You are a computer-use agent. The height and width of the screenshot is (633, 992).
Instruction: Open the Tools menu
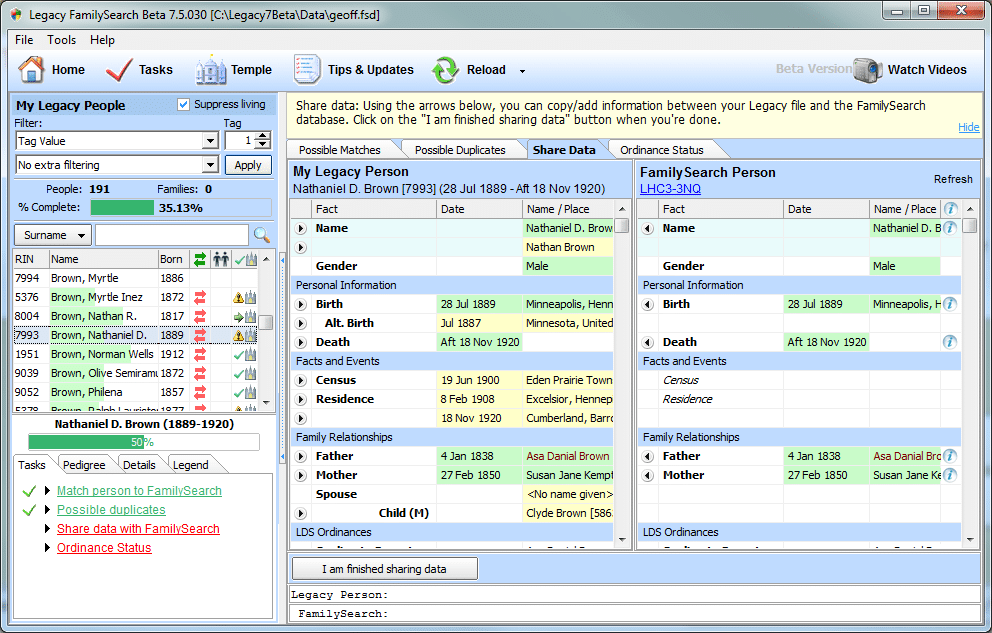(x=61, y=40)
